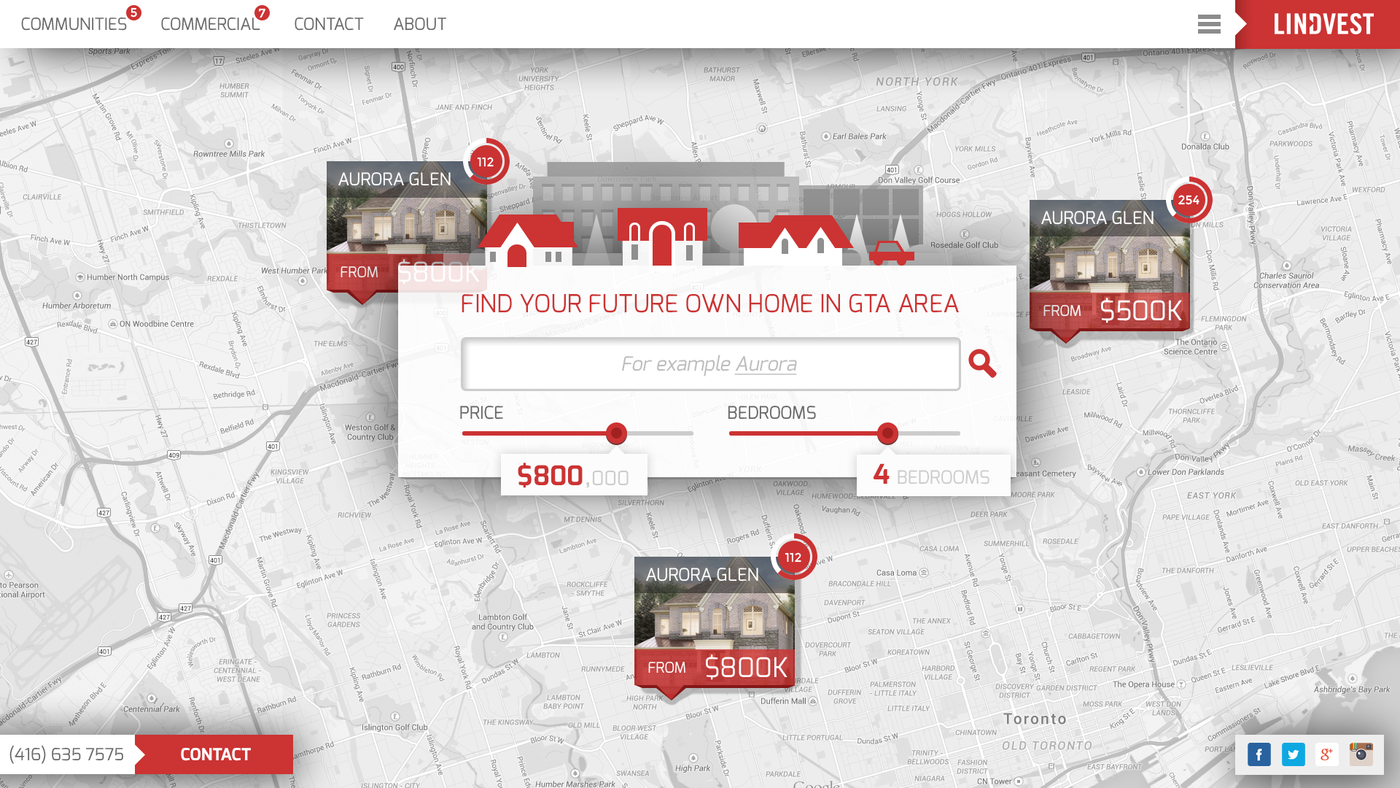Click the phone number (416) 635 7575

[x=67, y=753]
